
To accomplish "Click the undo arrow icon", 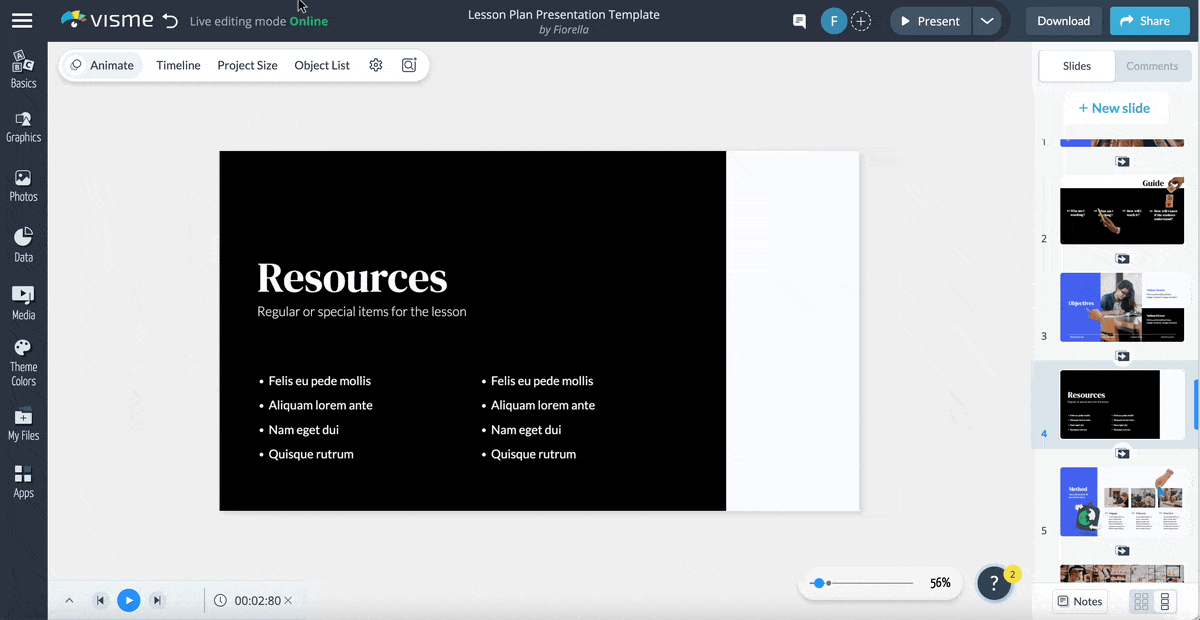I will point(170,21).
